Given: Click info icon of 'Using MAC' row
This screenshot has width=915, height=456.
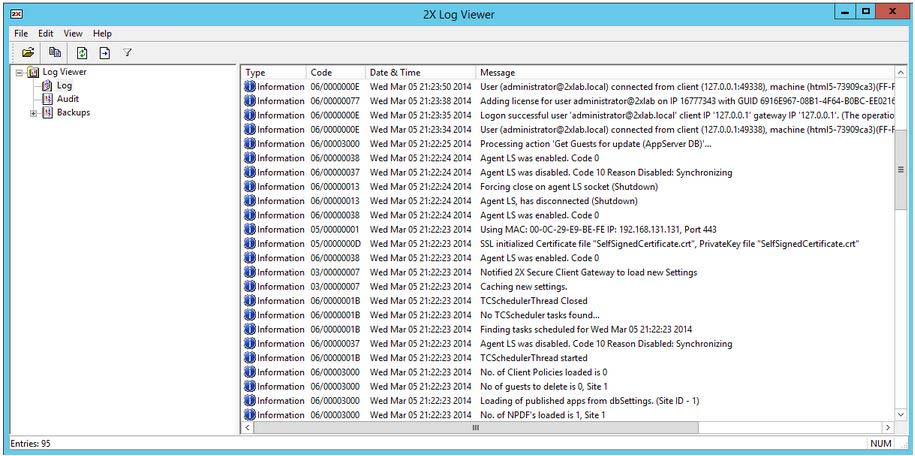Looking at the screenshot, I should 250,229.
